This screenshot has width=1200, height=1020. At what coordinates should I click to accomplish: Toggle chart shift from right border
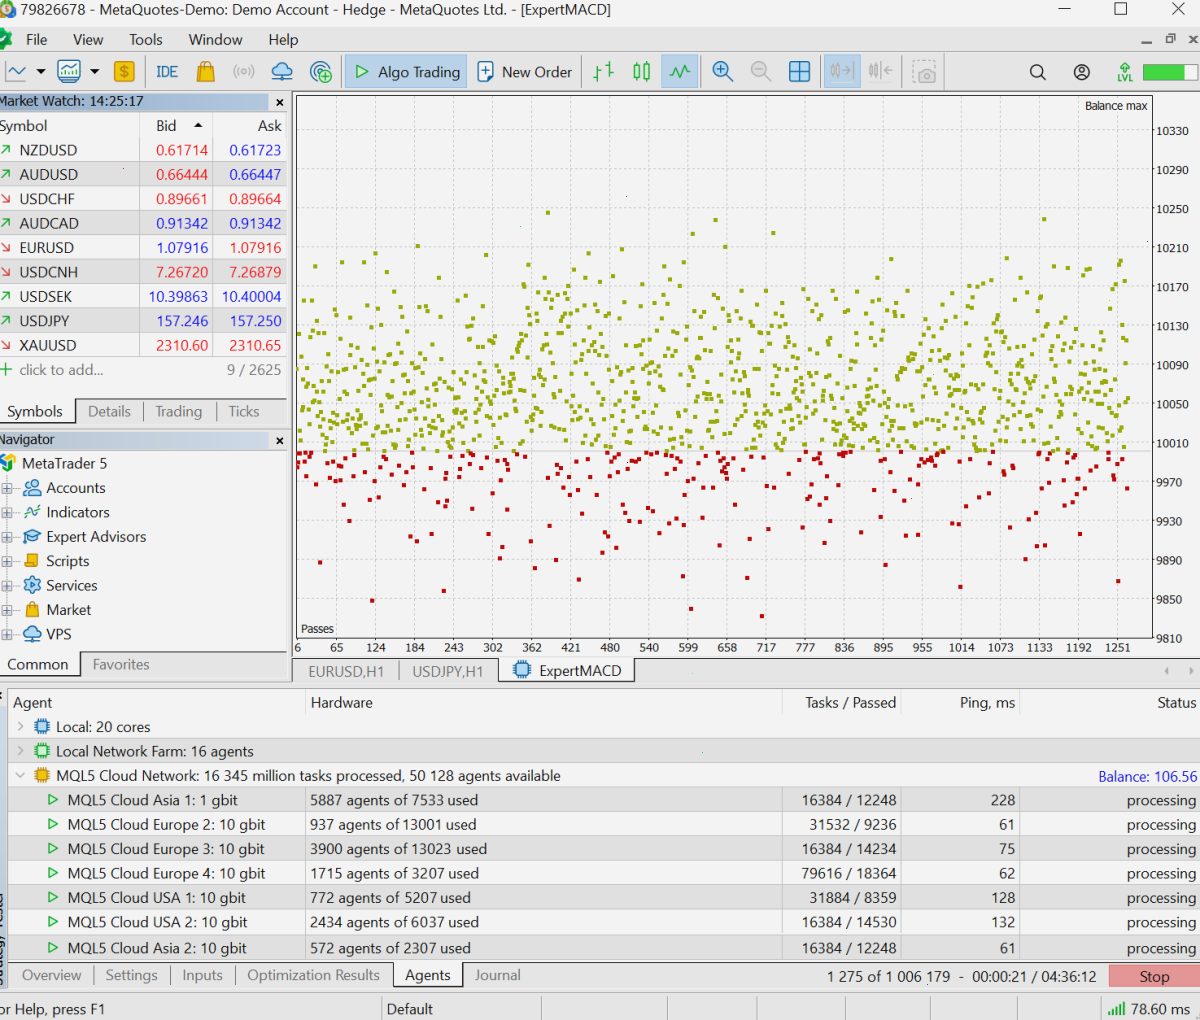[881, 72]
